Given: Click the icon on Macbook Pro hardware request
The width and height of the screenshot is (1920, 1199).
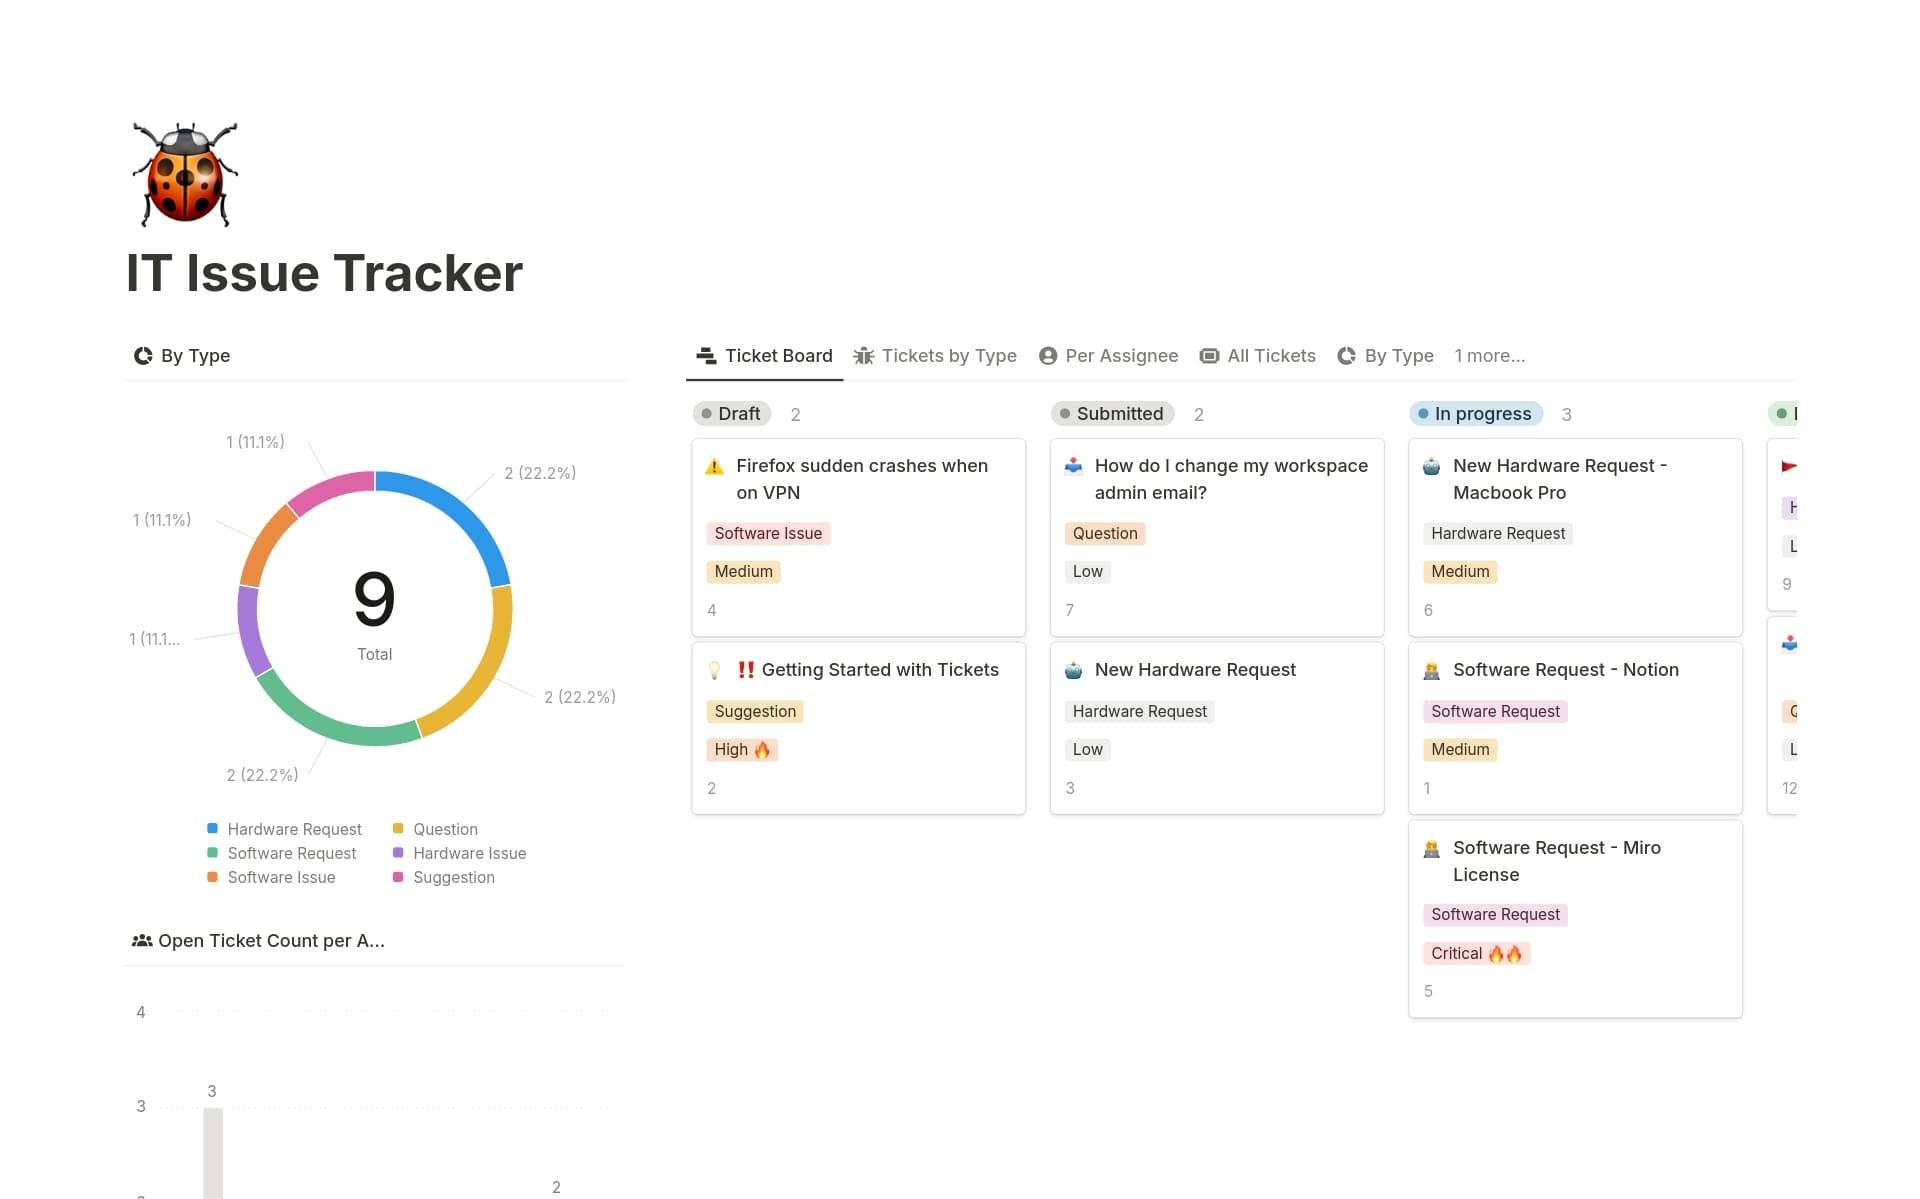Looking at the screenshot, I should pos(1431,467).
